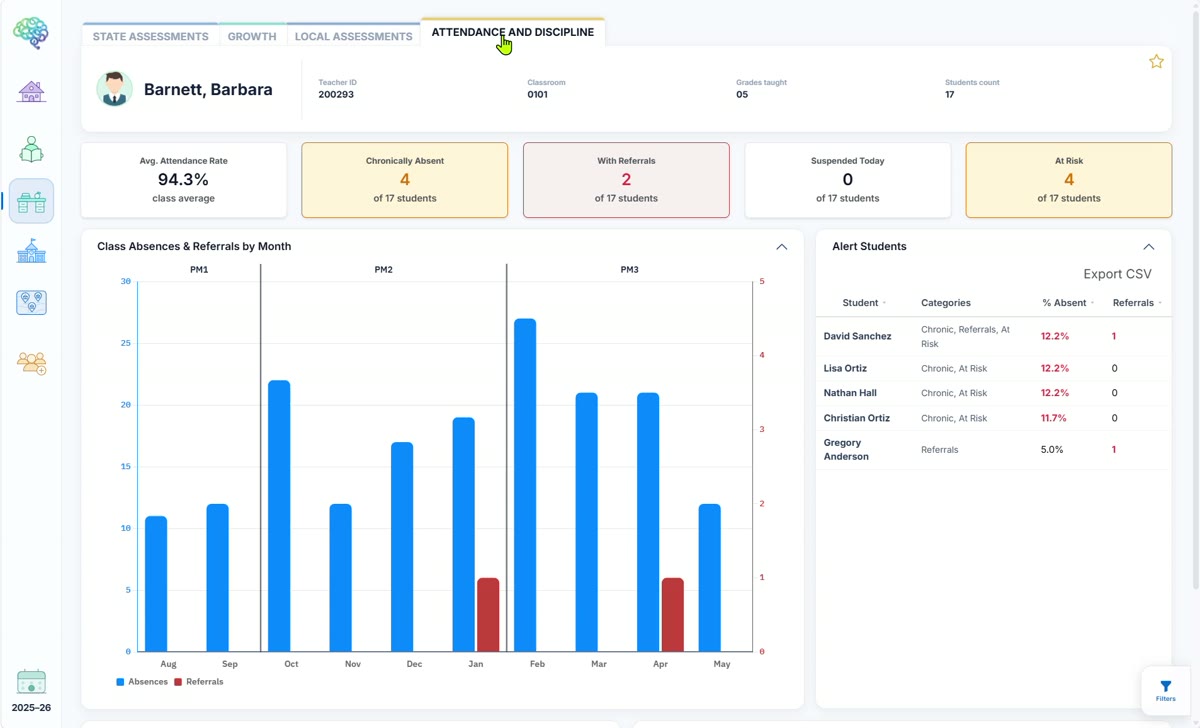Viewport: 1200px width, 728px height.
Task: Select the classroom desk sidebar icon
Action: click(31, 201)
